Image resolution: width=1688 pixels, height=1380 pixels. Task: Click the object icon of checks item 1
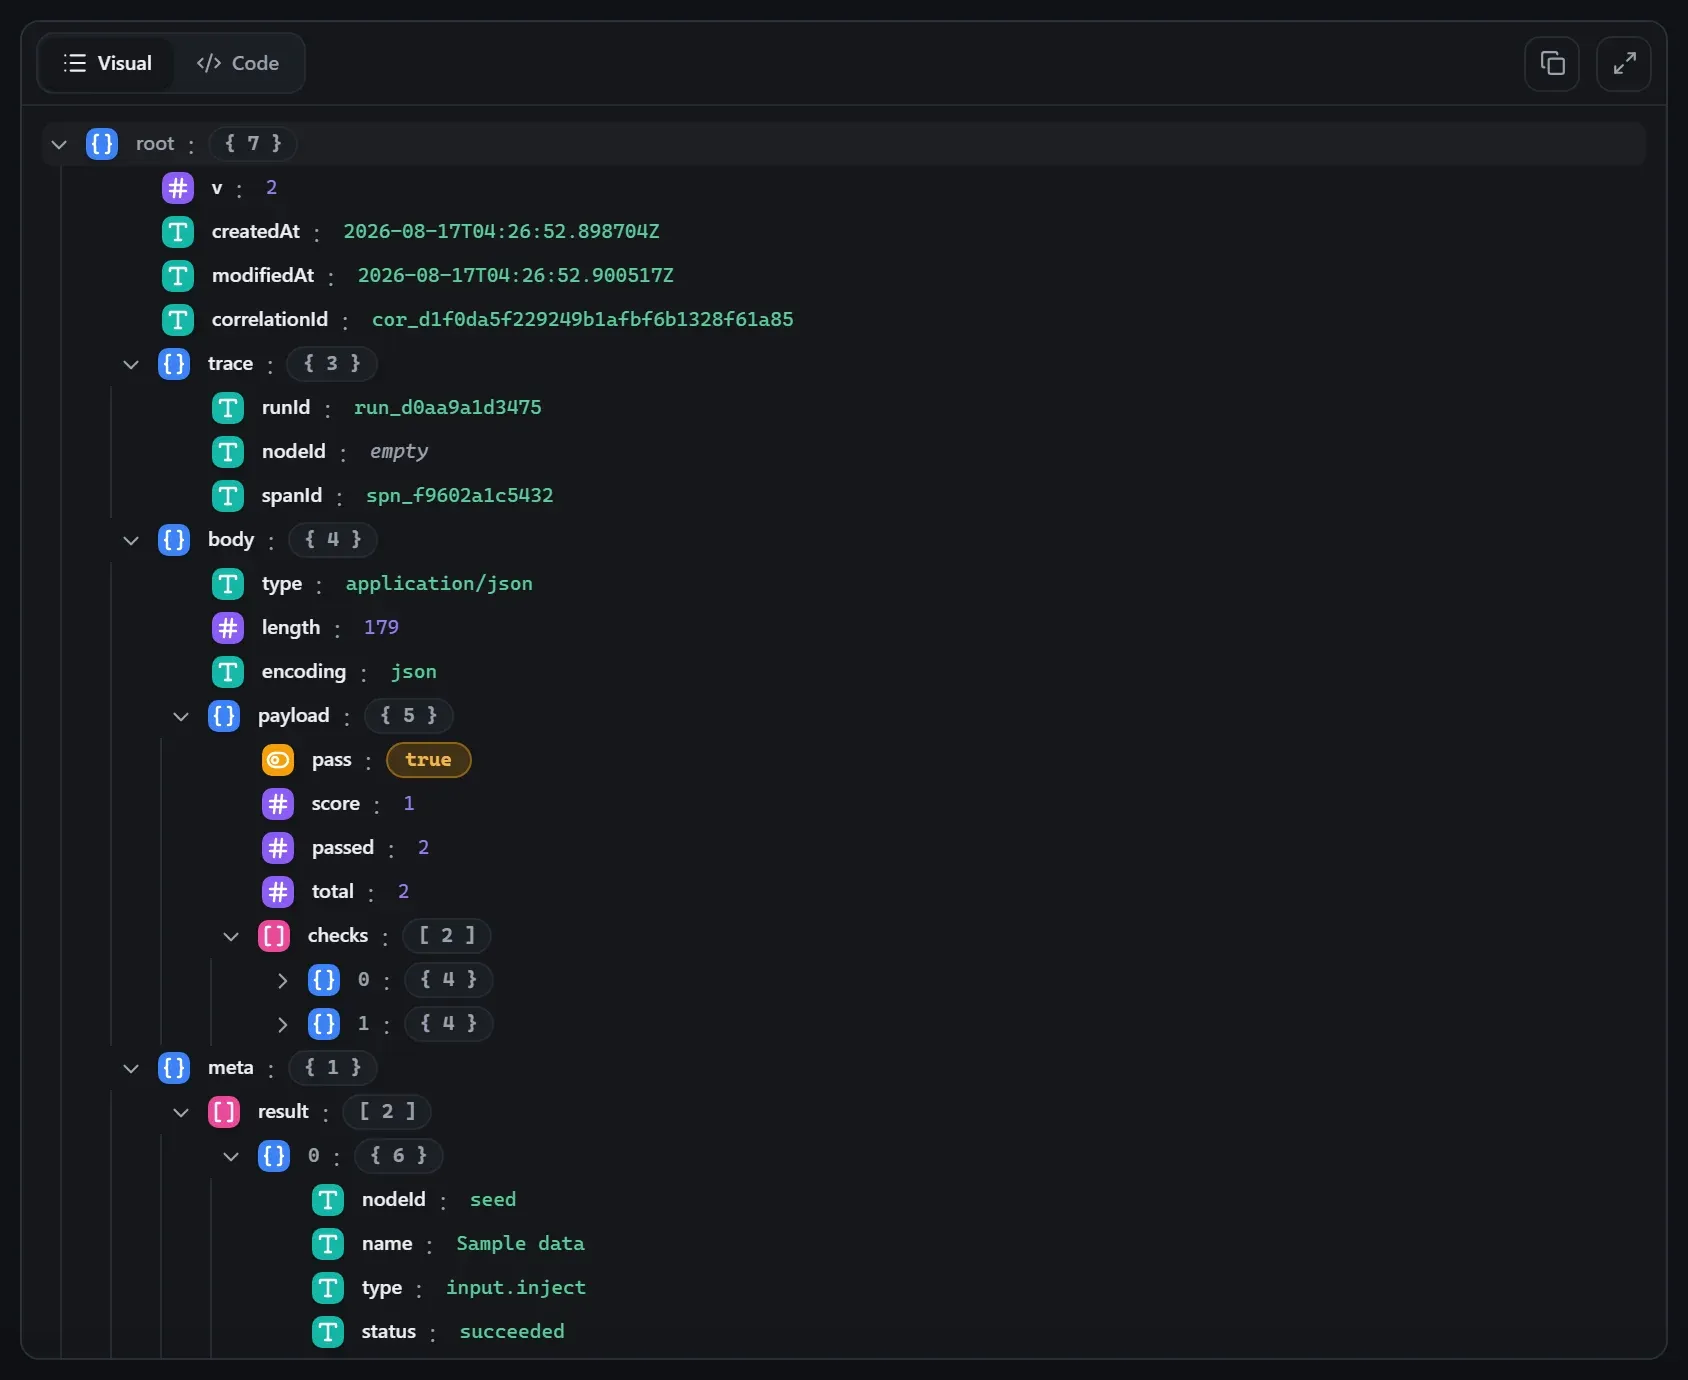pos(324,1024)
